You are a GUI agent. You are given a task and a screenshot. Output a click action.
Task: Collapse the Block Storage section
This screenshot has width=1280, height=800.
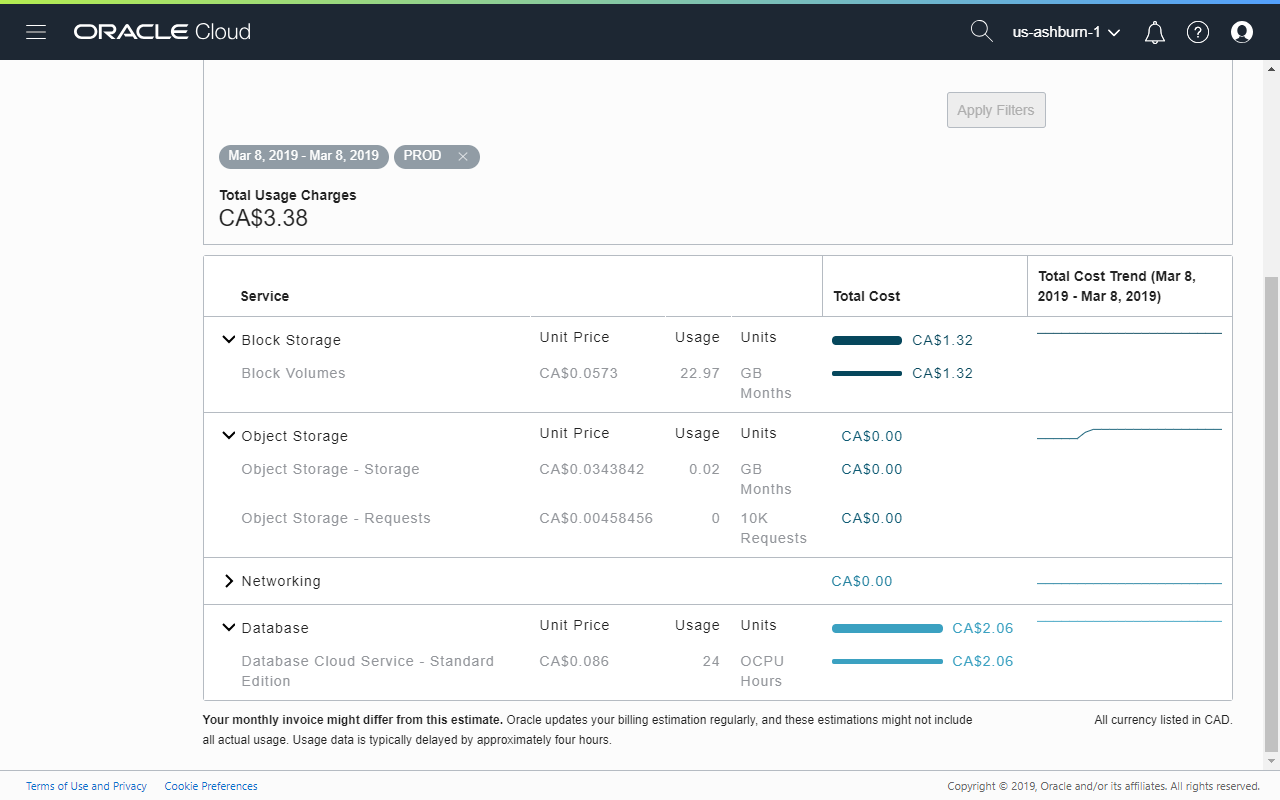[x=229, y=340]
